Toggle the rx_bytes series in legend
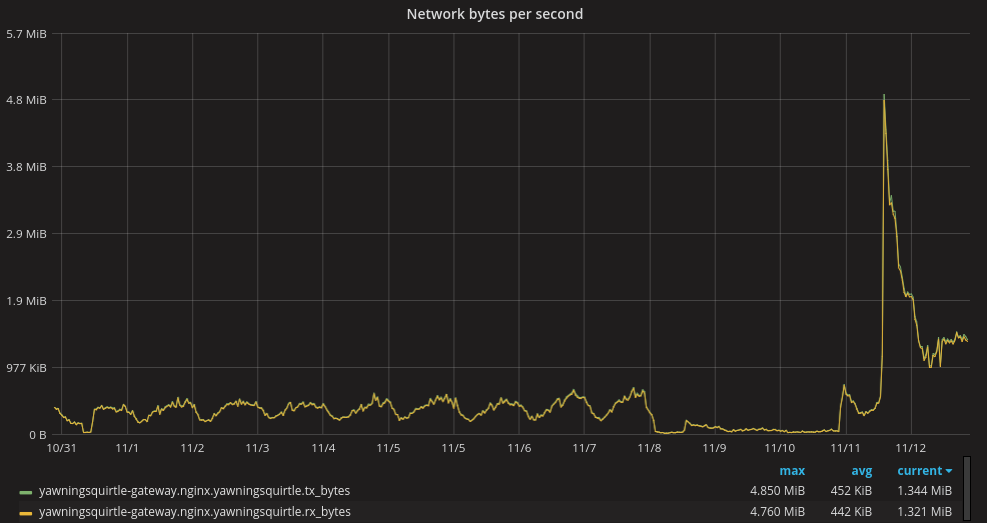 [x=195, y=512]
